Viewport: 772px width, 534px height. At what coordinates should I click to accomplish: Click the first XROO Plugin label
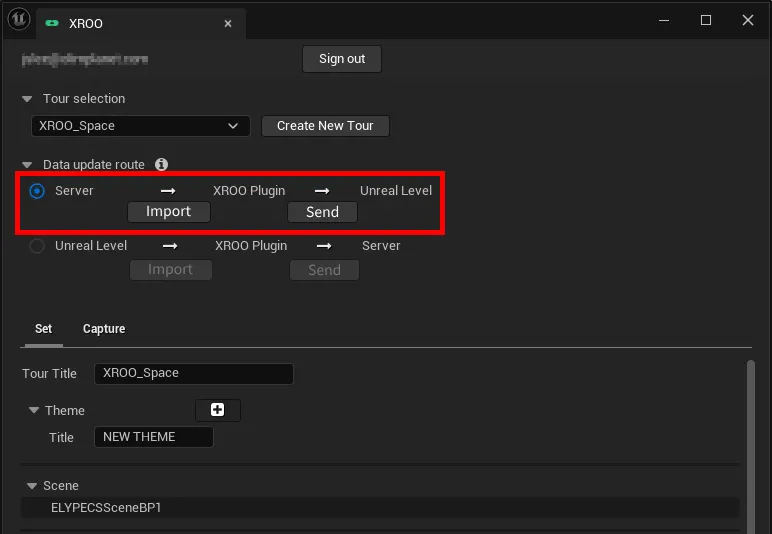(249, 191)
